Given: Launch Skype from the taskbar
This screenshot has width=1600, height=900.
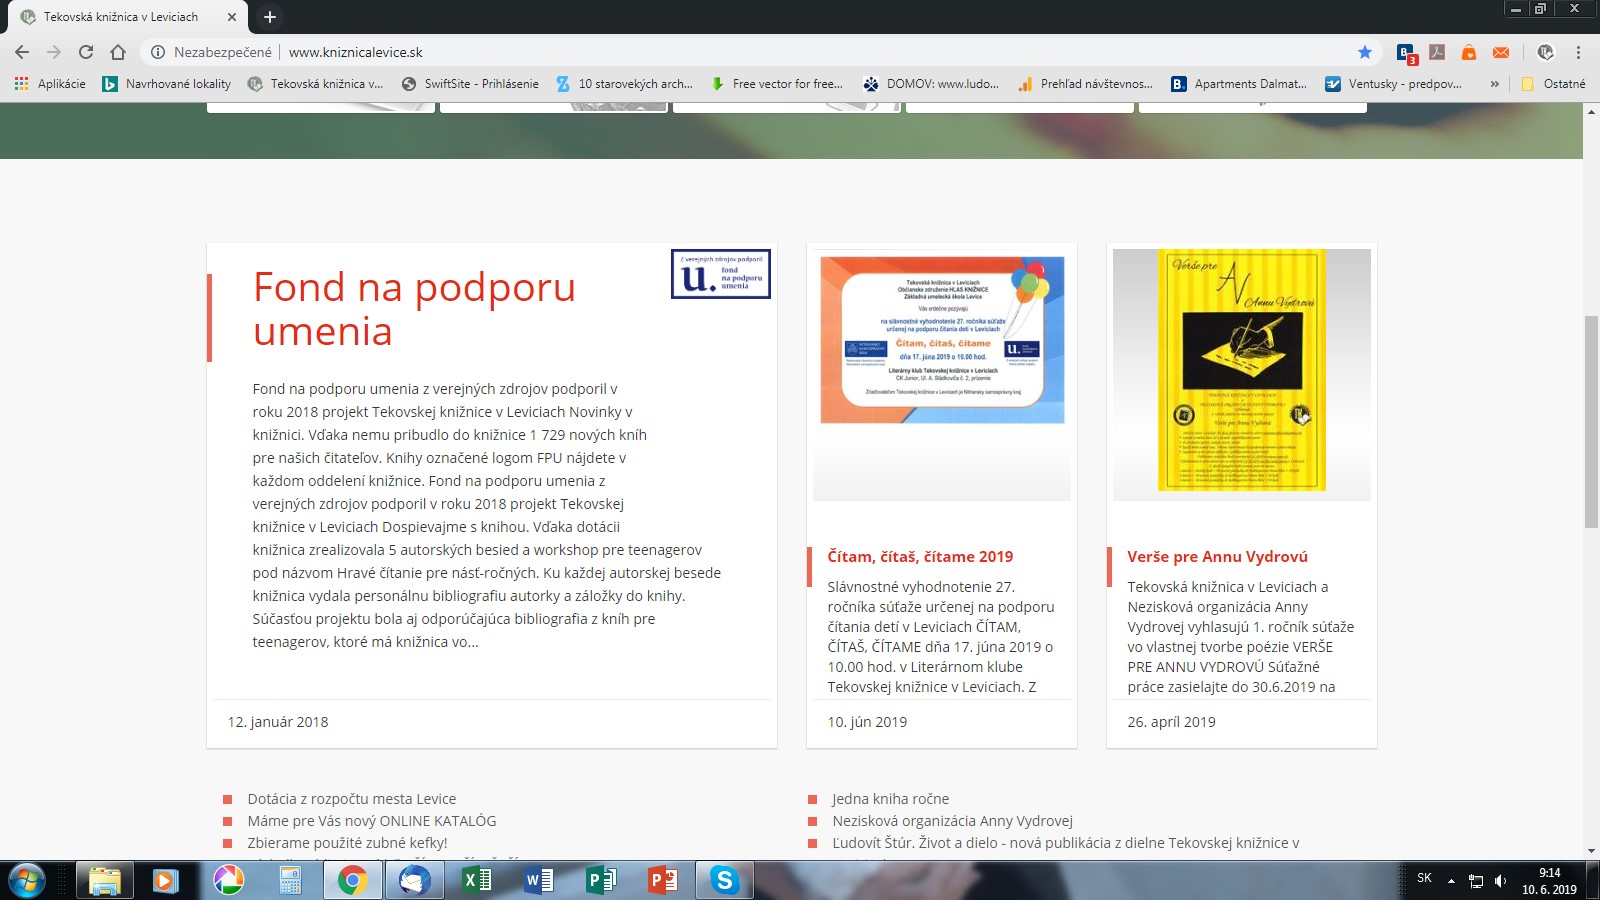Looking at the screenshot, I should tap(724, 880).
